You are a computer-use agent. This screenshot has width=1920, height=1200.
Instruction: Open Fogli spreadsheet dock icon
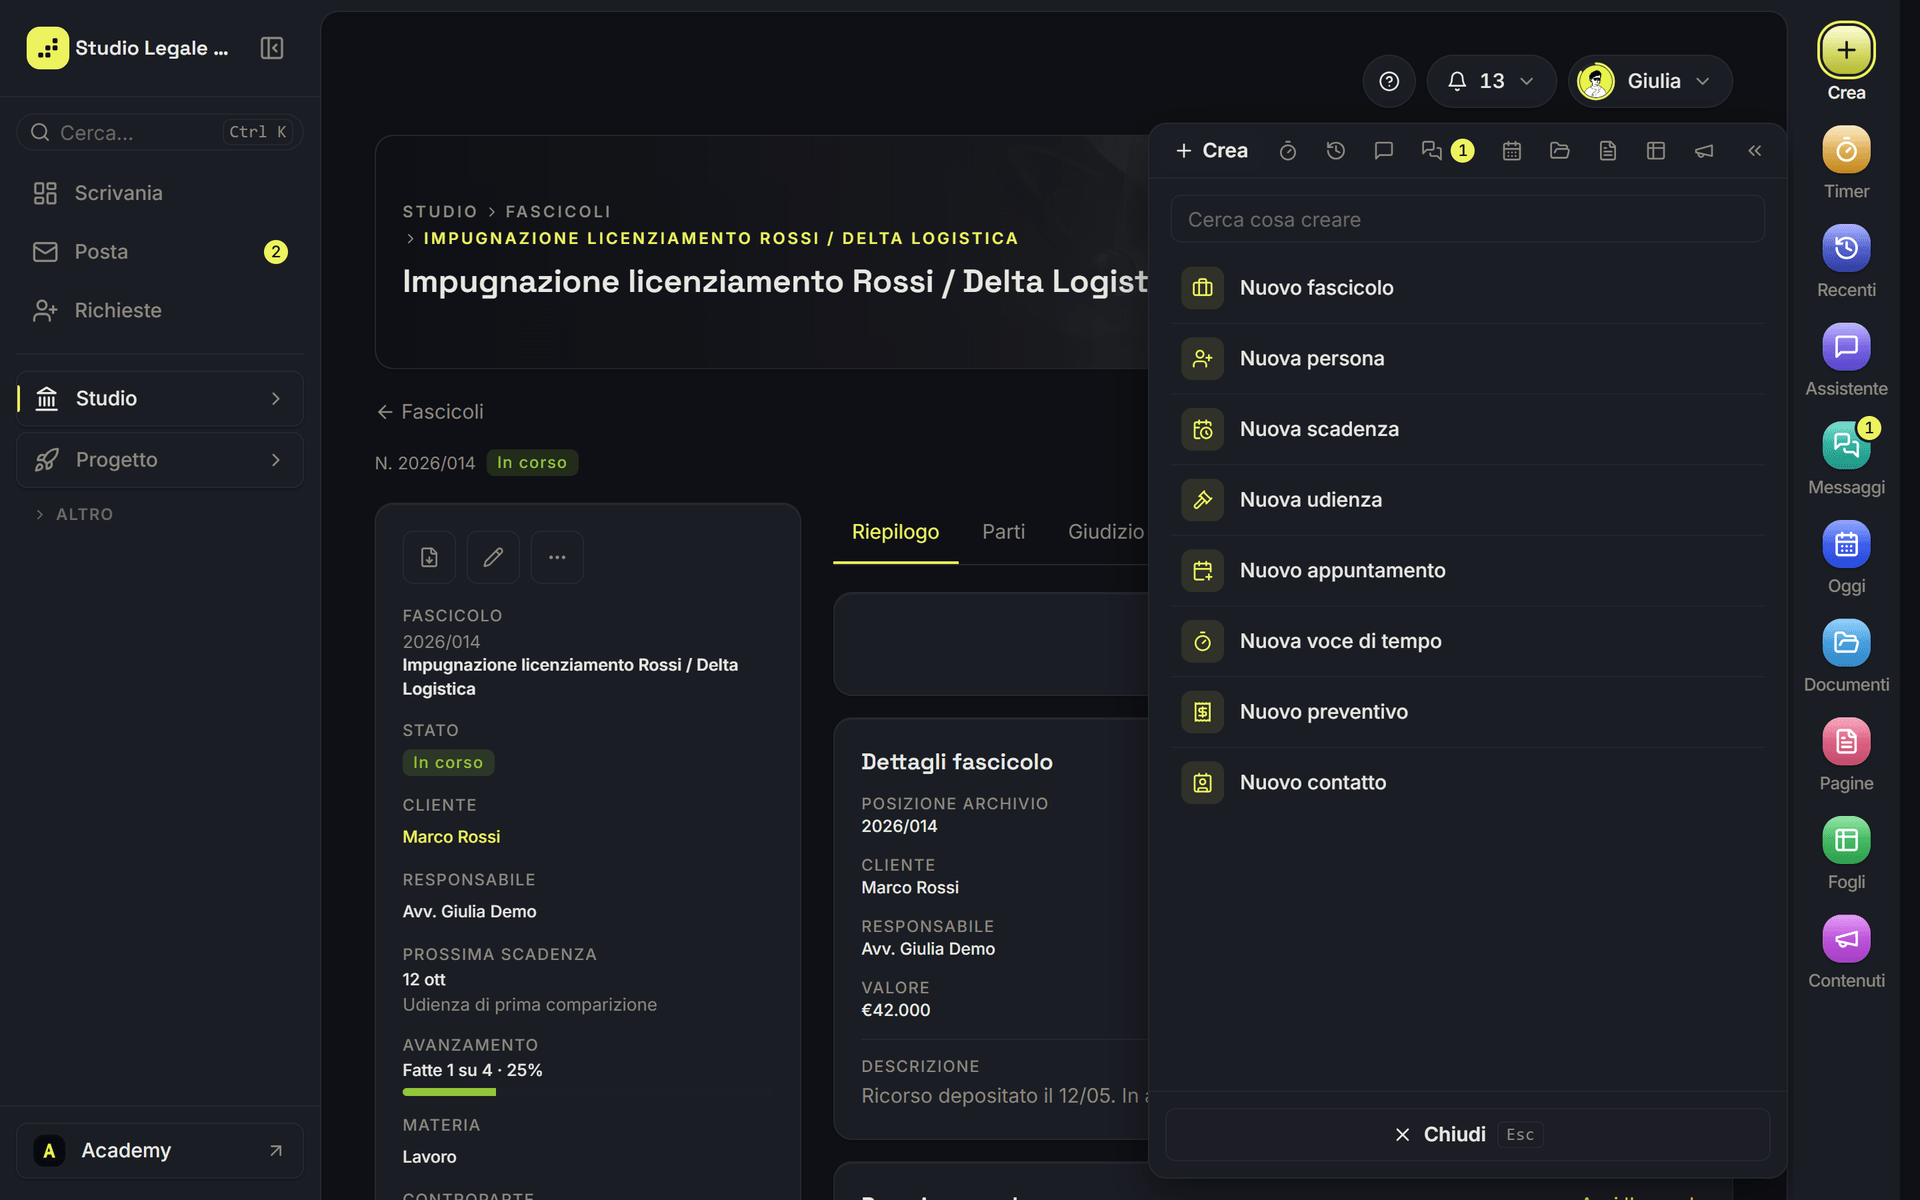(1846, 840)
